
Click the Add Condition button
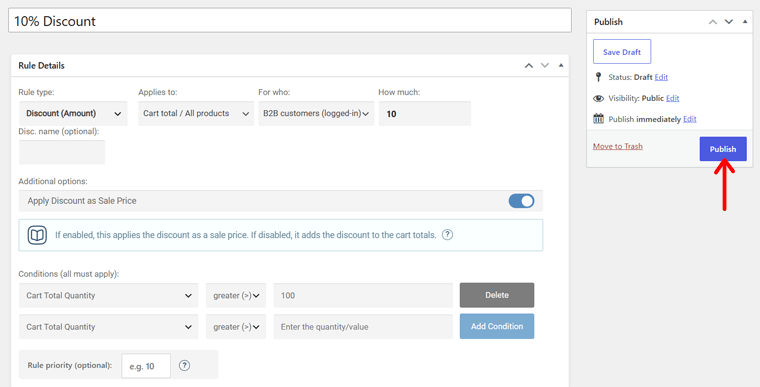point(497,326)
